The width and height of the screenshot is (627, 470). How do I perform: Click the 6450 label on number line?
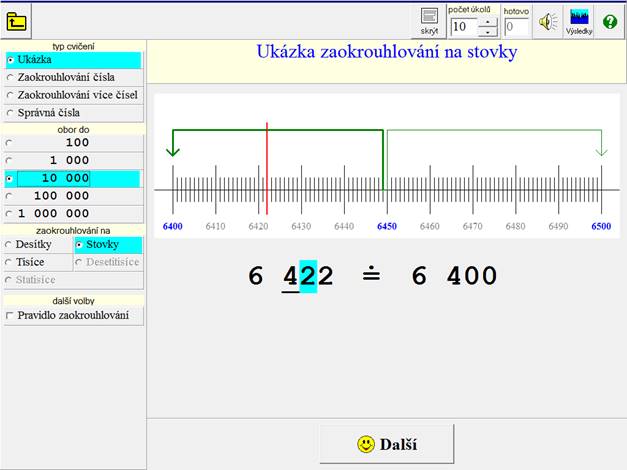click(x=387, y=226)
